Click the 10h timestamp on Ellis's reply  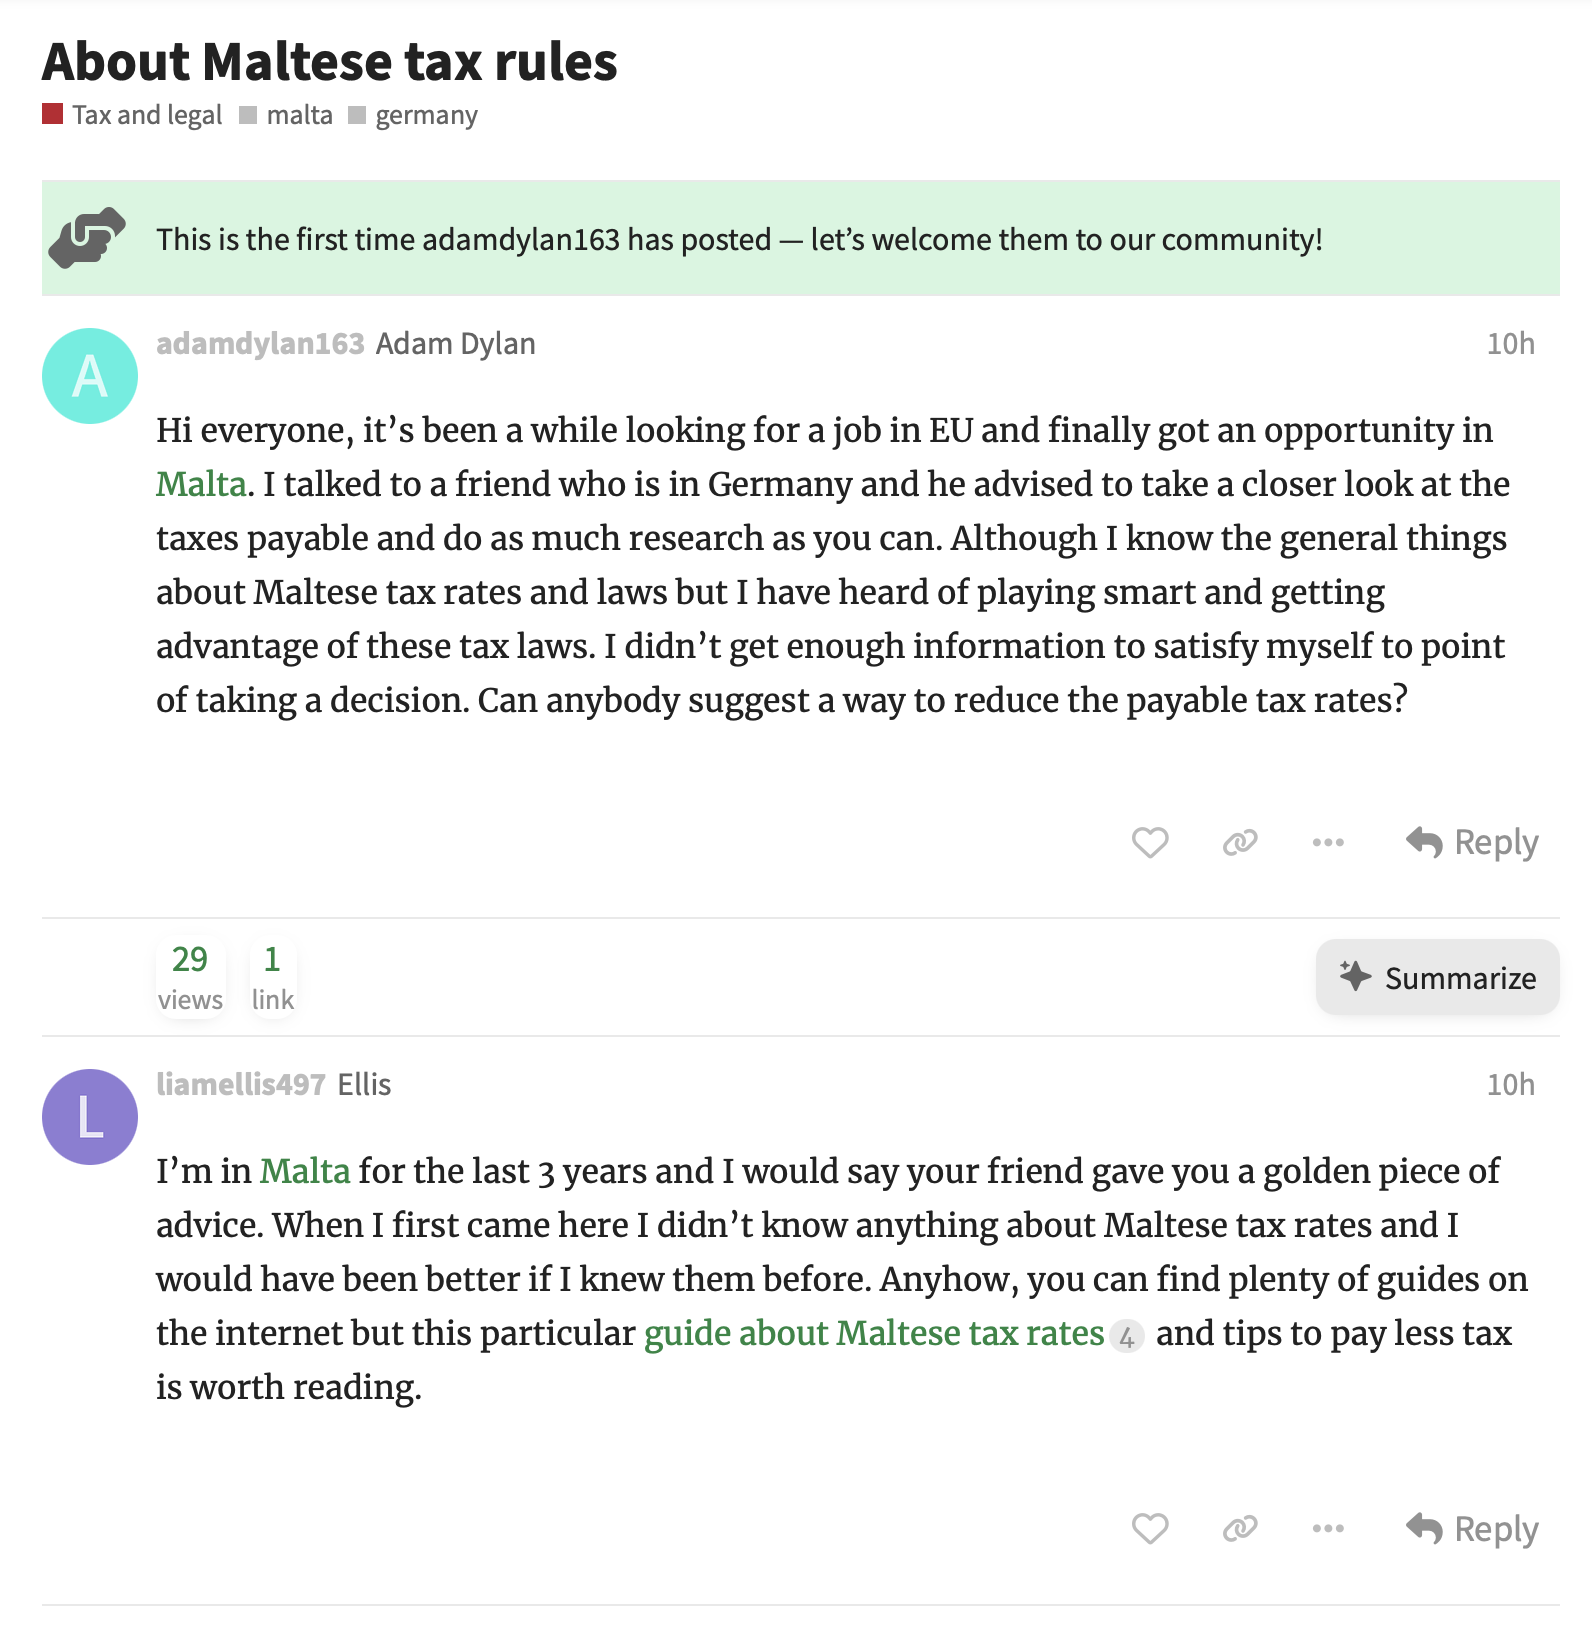[x=1510, y=1085]
